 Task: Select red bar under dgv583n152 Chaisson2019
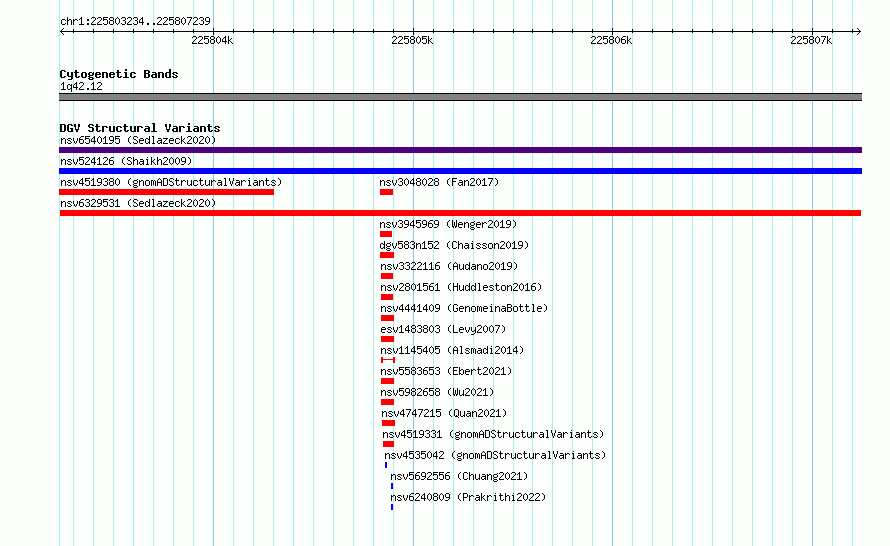387,255
